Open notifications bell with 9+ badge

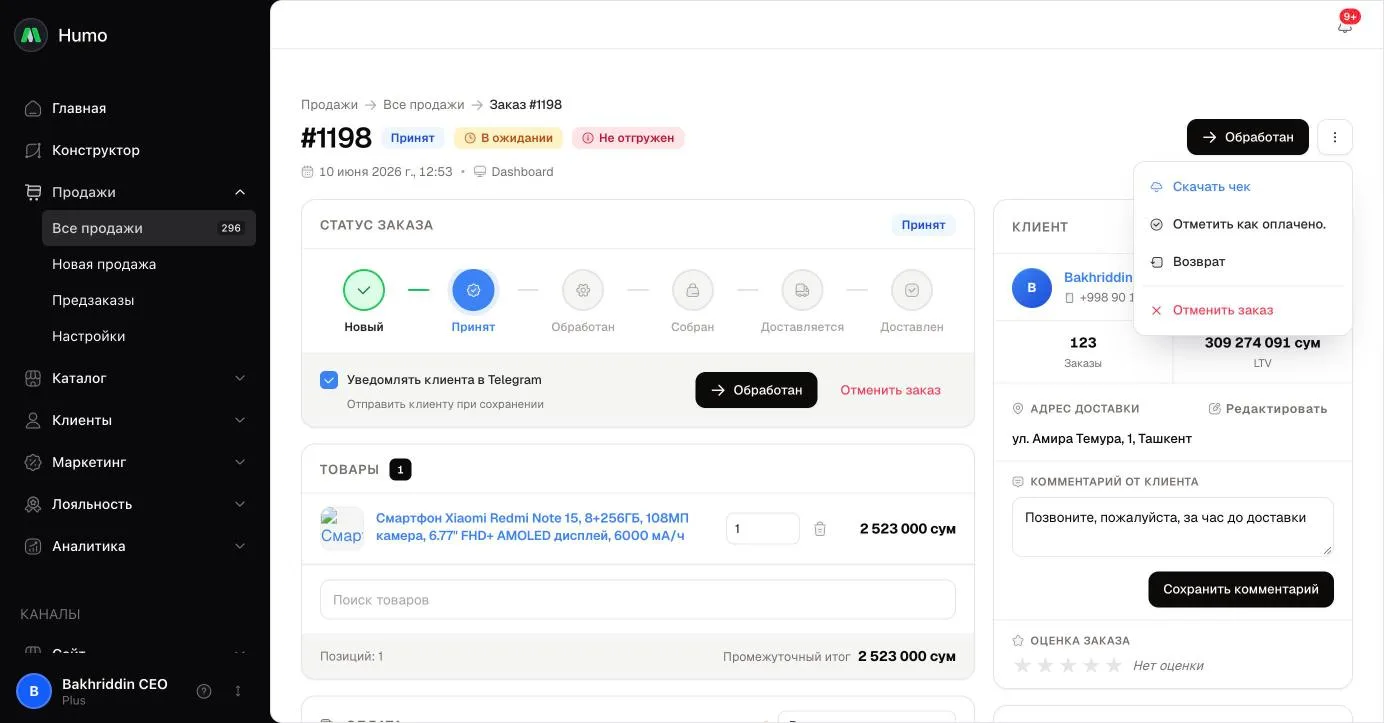tap(1345, 25)
